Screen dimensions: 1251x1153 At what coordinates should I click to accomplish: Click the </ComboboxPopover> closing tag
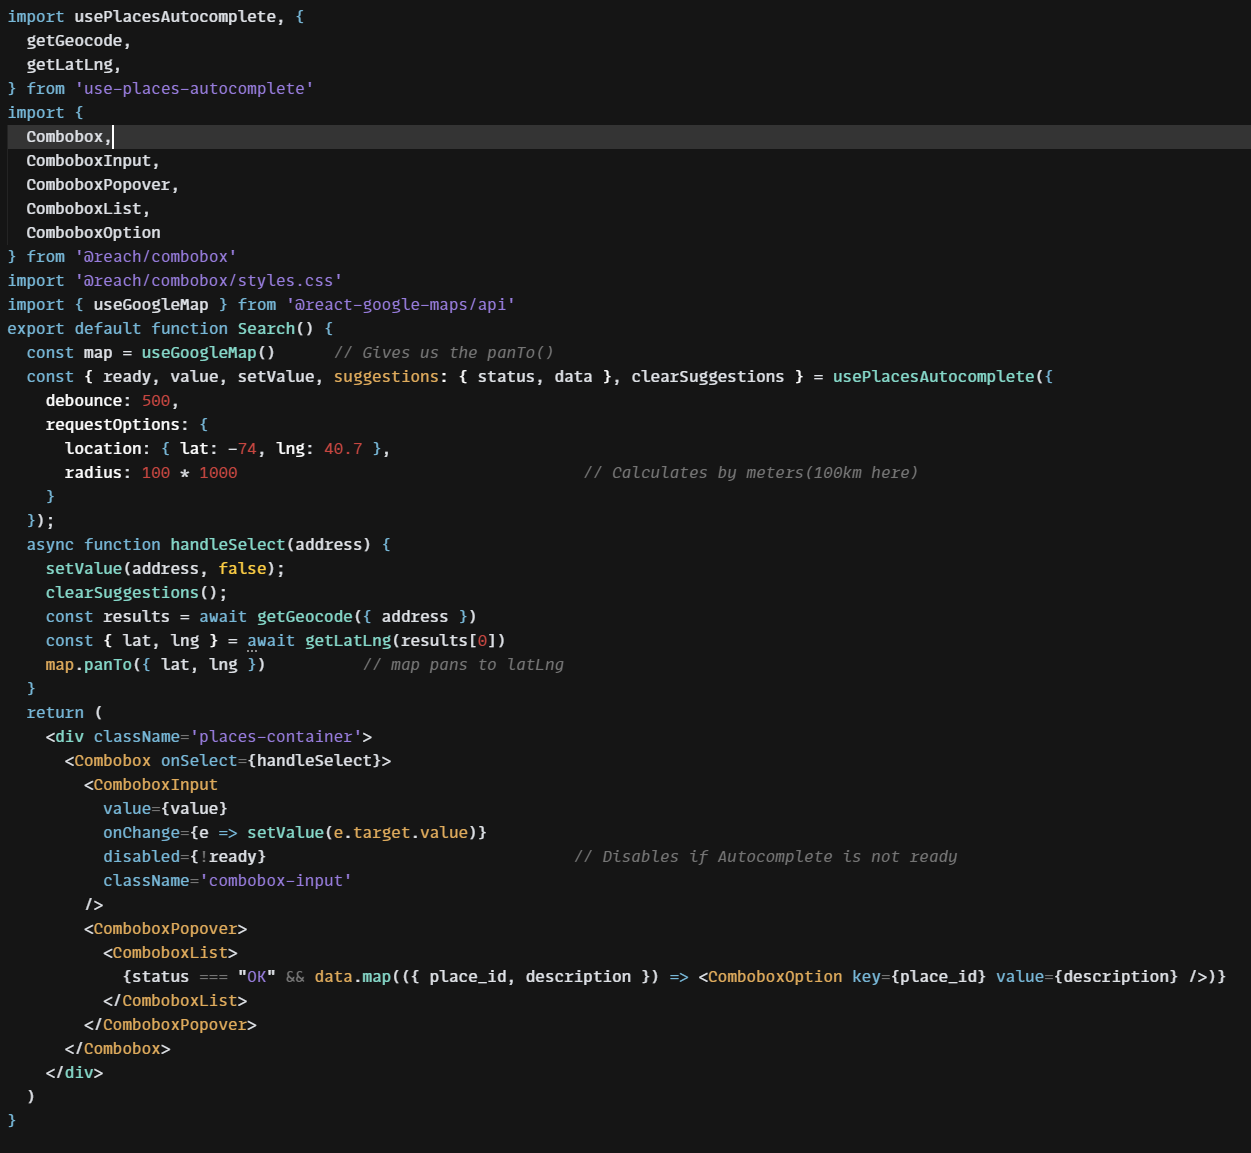170,1025
